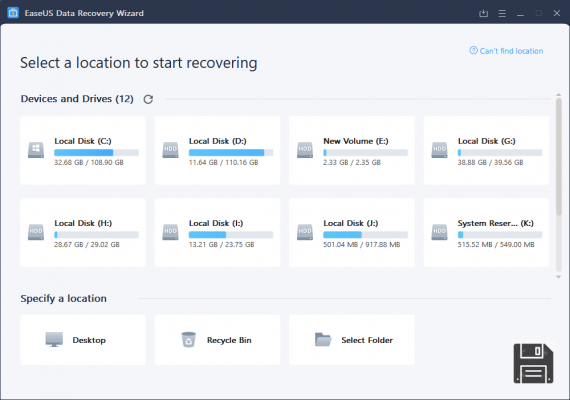Select the Local Disk (I:) label
The height and width of the screenshot is (400, 570).
(216, 223)
